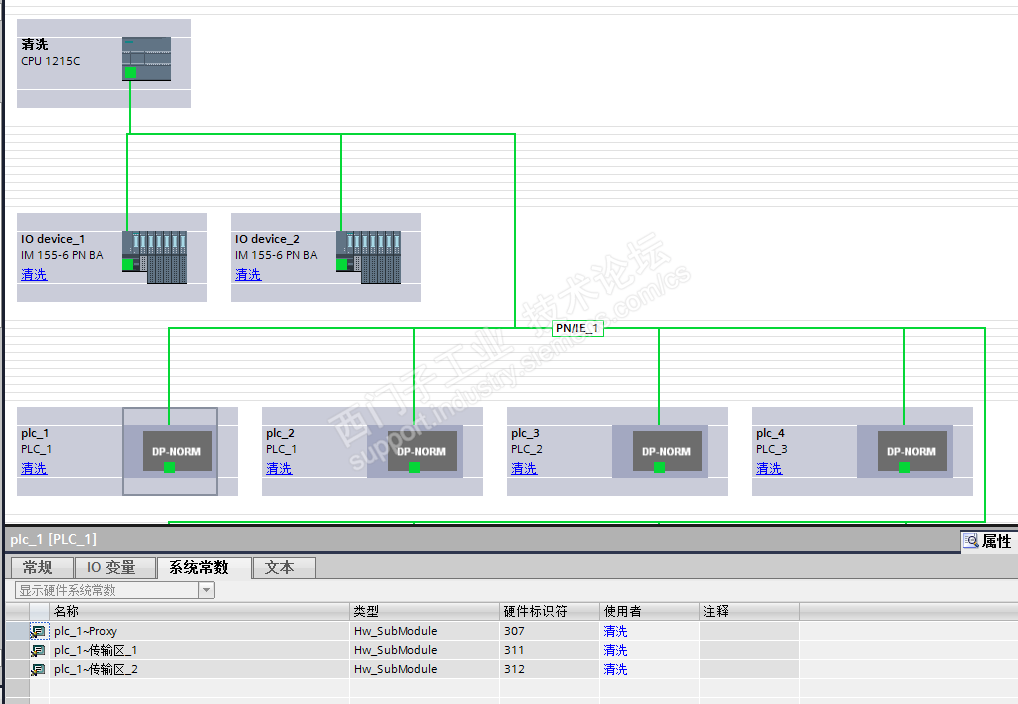Sort by the 名称 column header
Image resolution: width=1018 pixels, height=704 pixels.
(200, 611)
